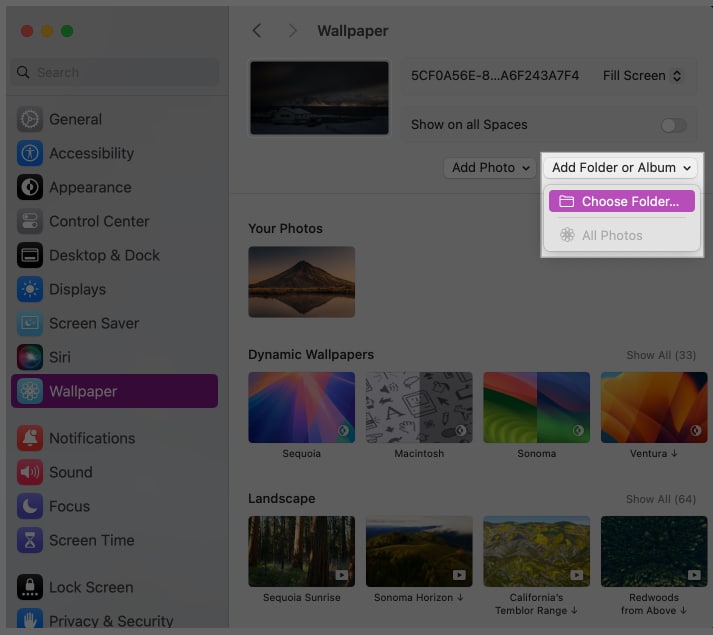713x635 pixels.
Task: Collapse Add Folder or Album dropdown
Action: [x=620, y=168]
